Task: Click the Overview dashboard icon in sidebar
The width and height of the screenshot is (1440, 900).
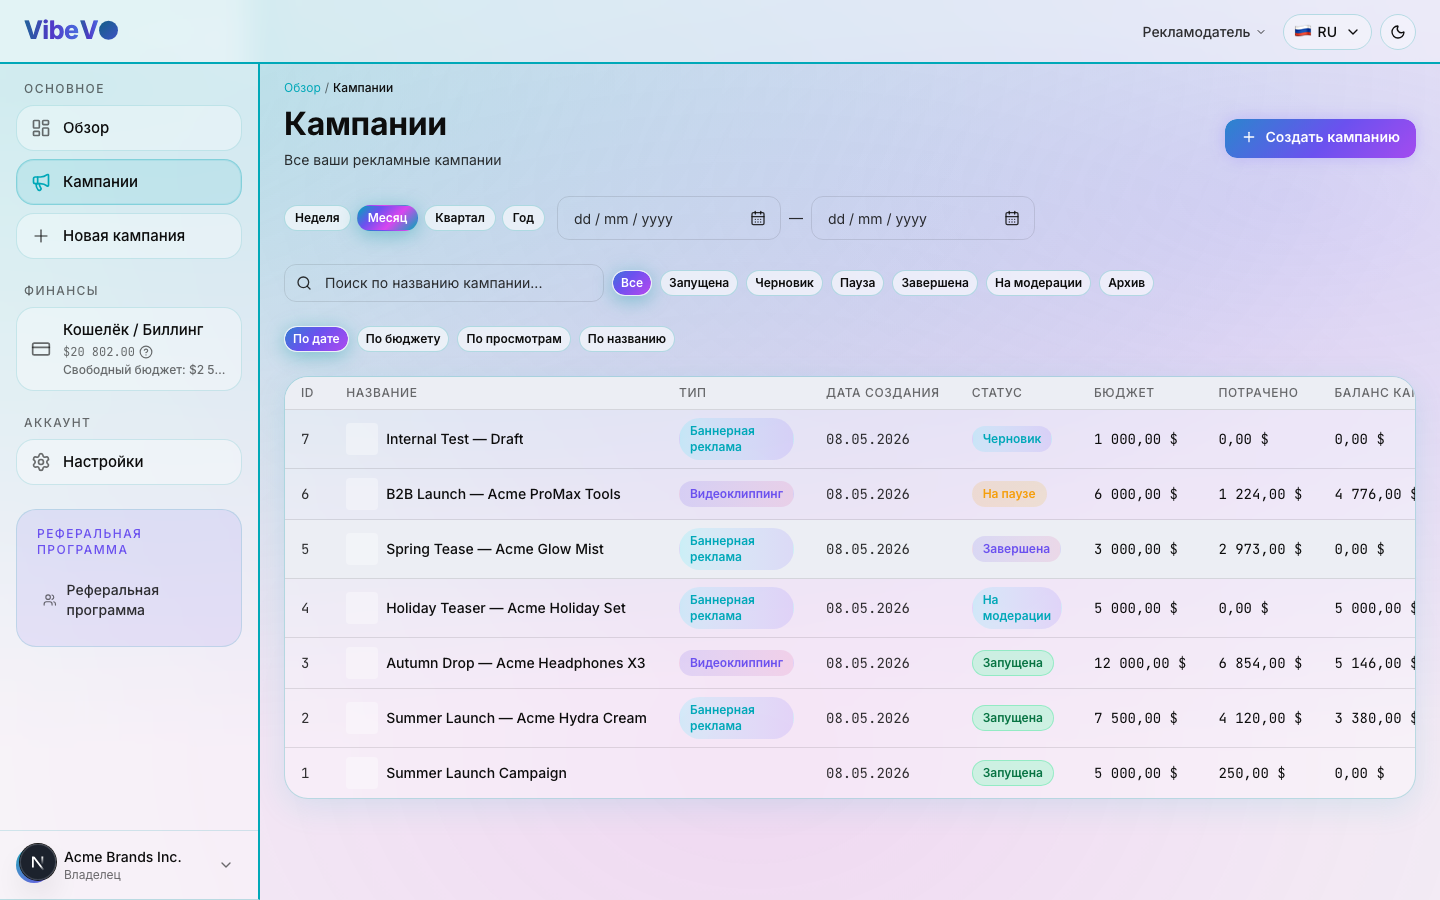Action: [41, 128]
